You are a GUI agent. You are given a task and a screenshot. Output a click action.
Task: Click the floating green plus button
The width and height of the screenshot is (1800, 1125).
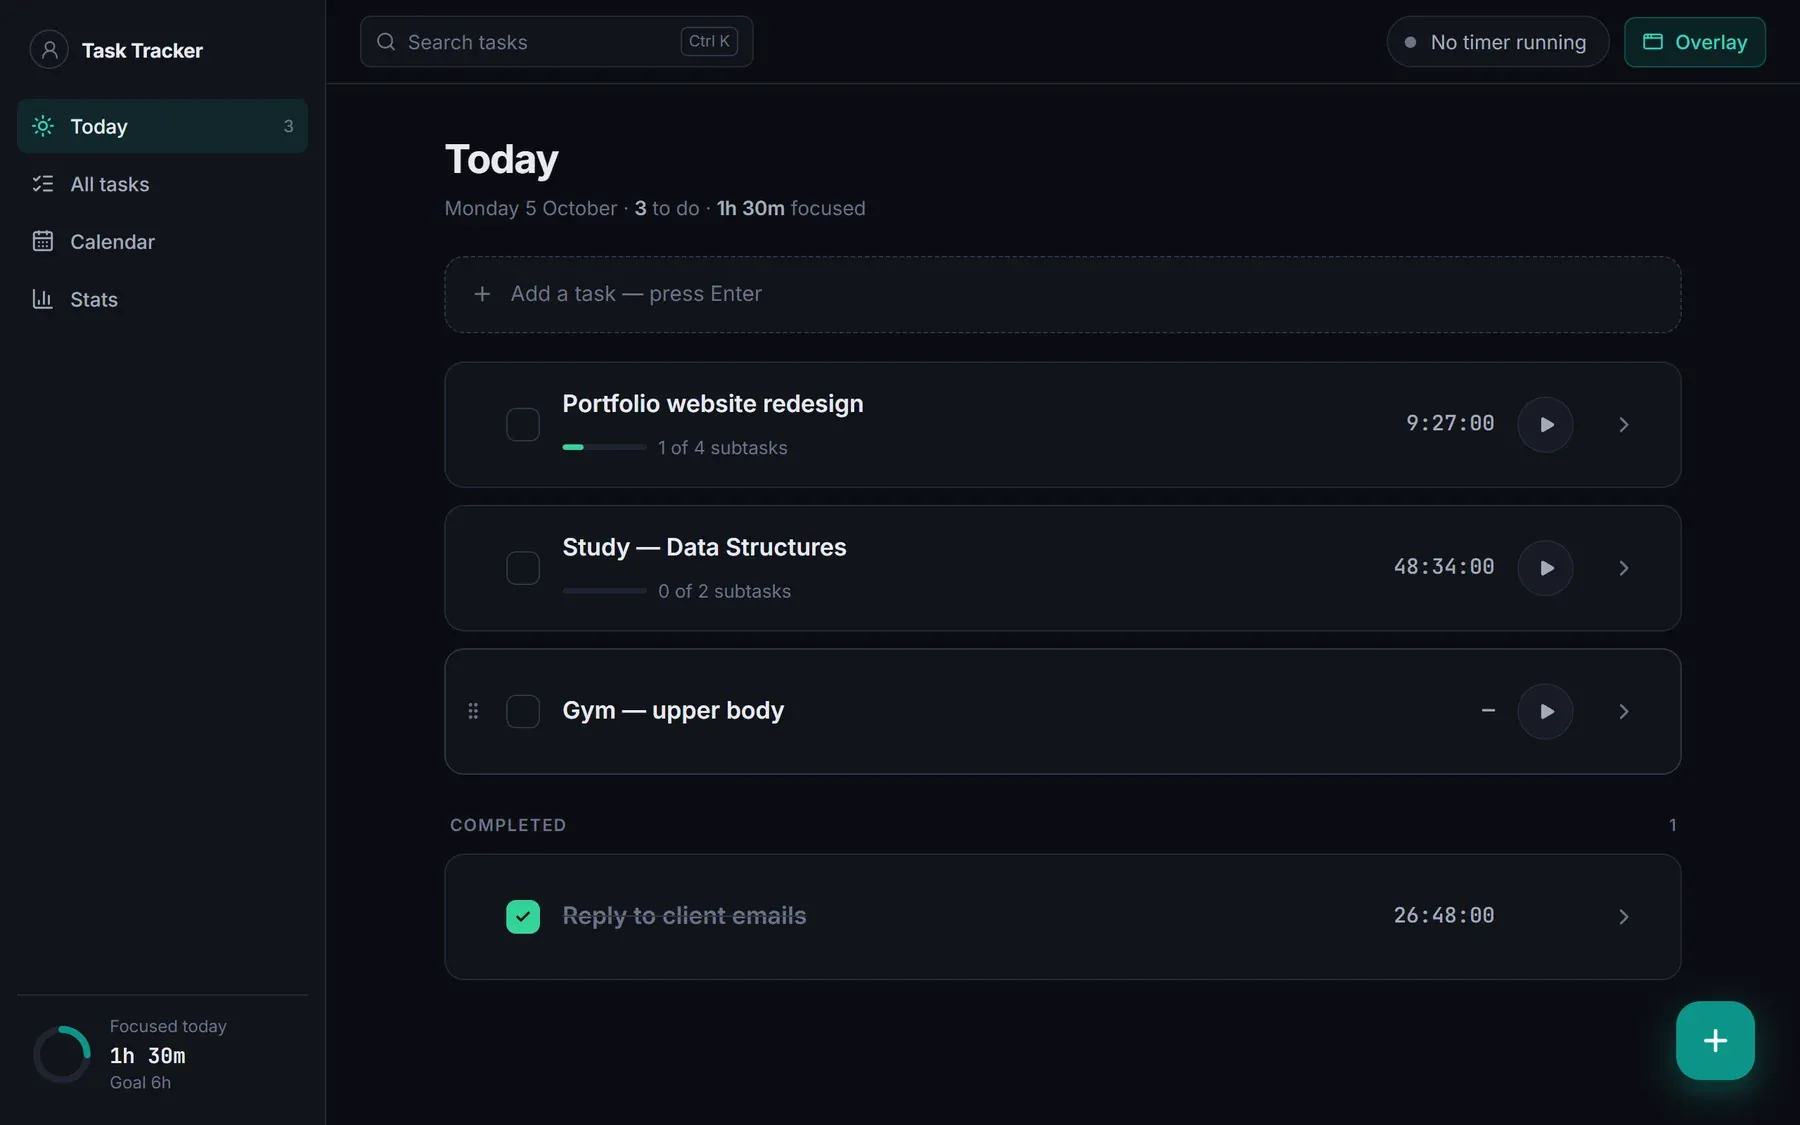point(1715,1040)
